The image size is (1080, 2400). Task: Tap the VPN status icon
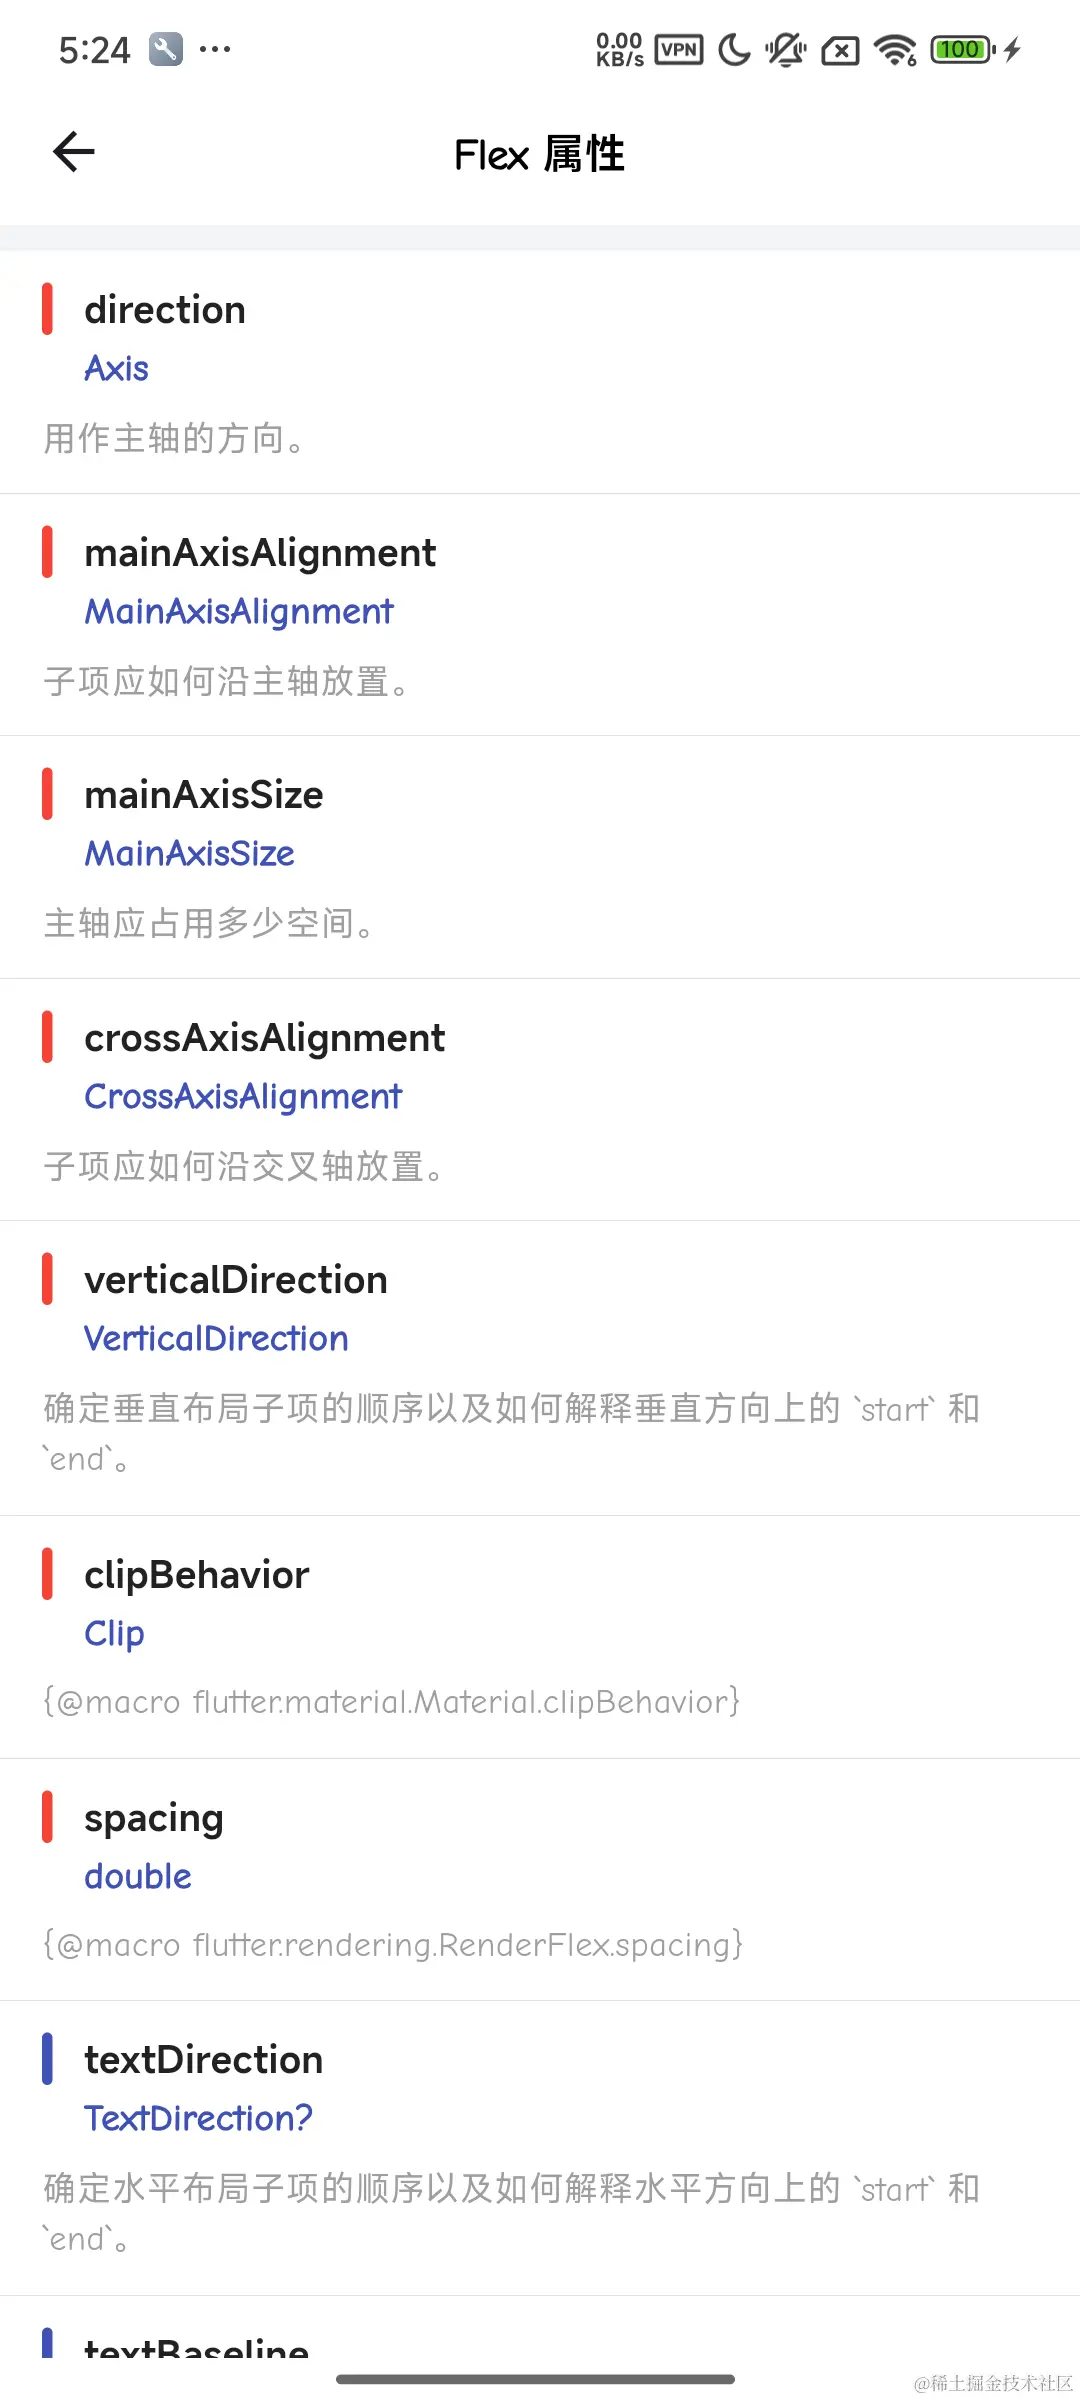pyautogui.click(x=679, y=49)
